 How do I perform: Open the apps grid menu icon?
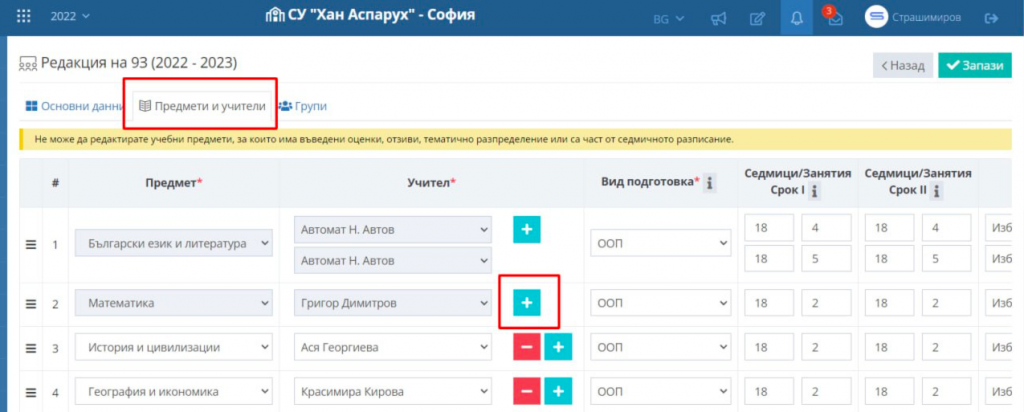[x=24, y=17]
